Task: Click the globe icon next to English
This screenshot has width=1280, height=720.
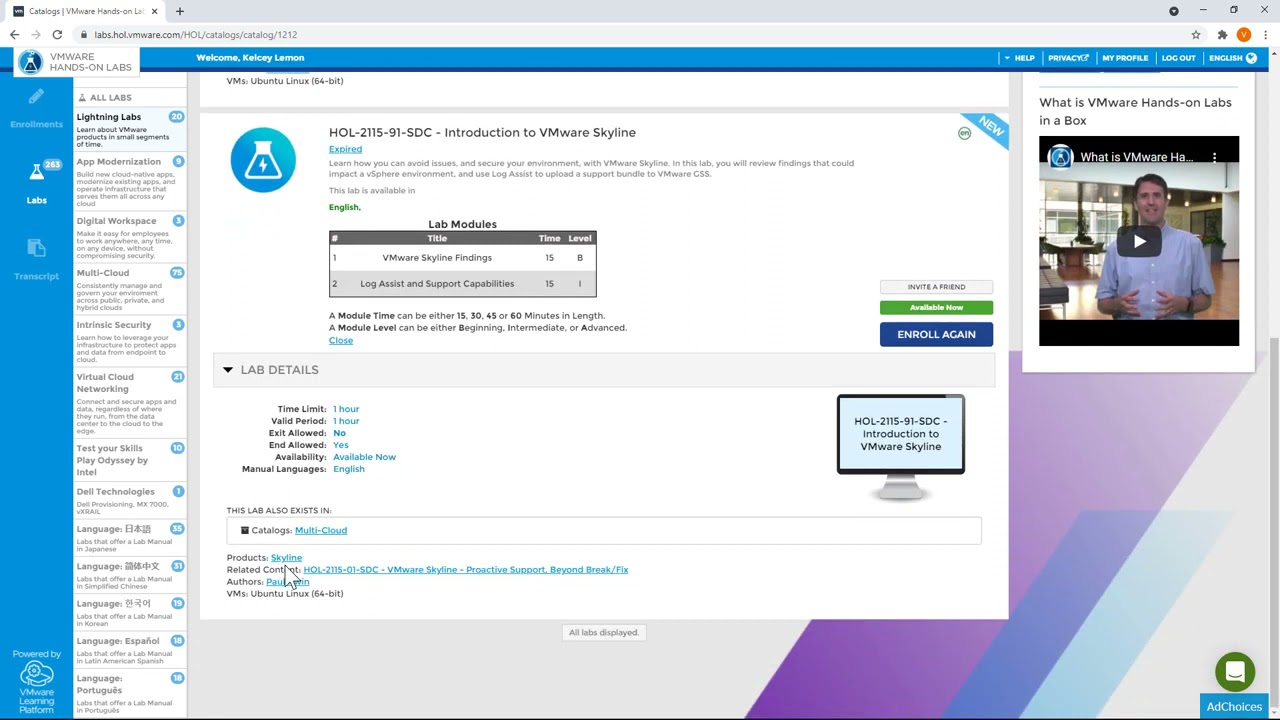Action: click(x=1251, y=58)
